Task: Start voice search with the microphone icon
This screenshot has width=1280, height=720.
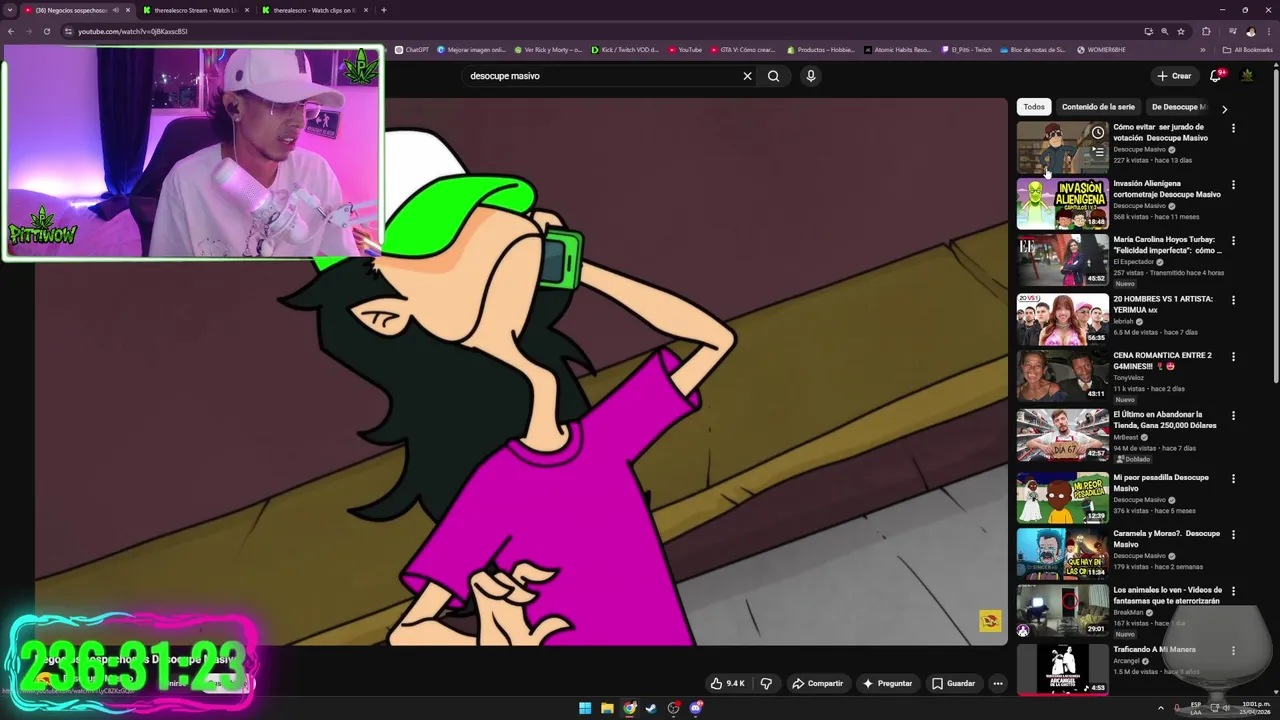Action: point(811,76)
